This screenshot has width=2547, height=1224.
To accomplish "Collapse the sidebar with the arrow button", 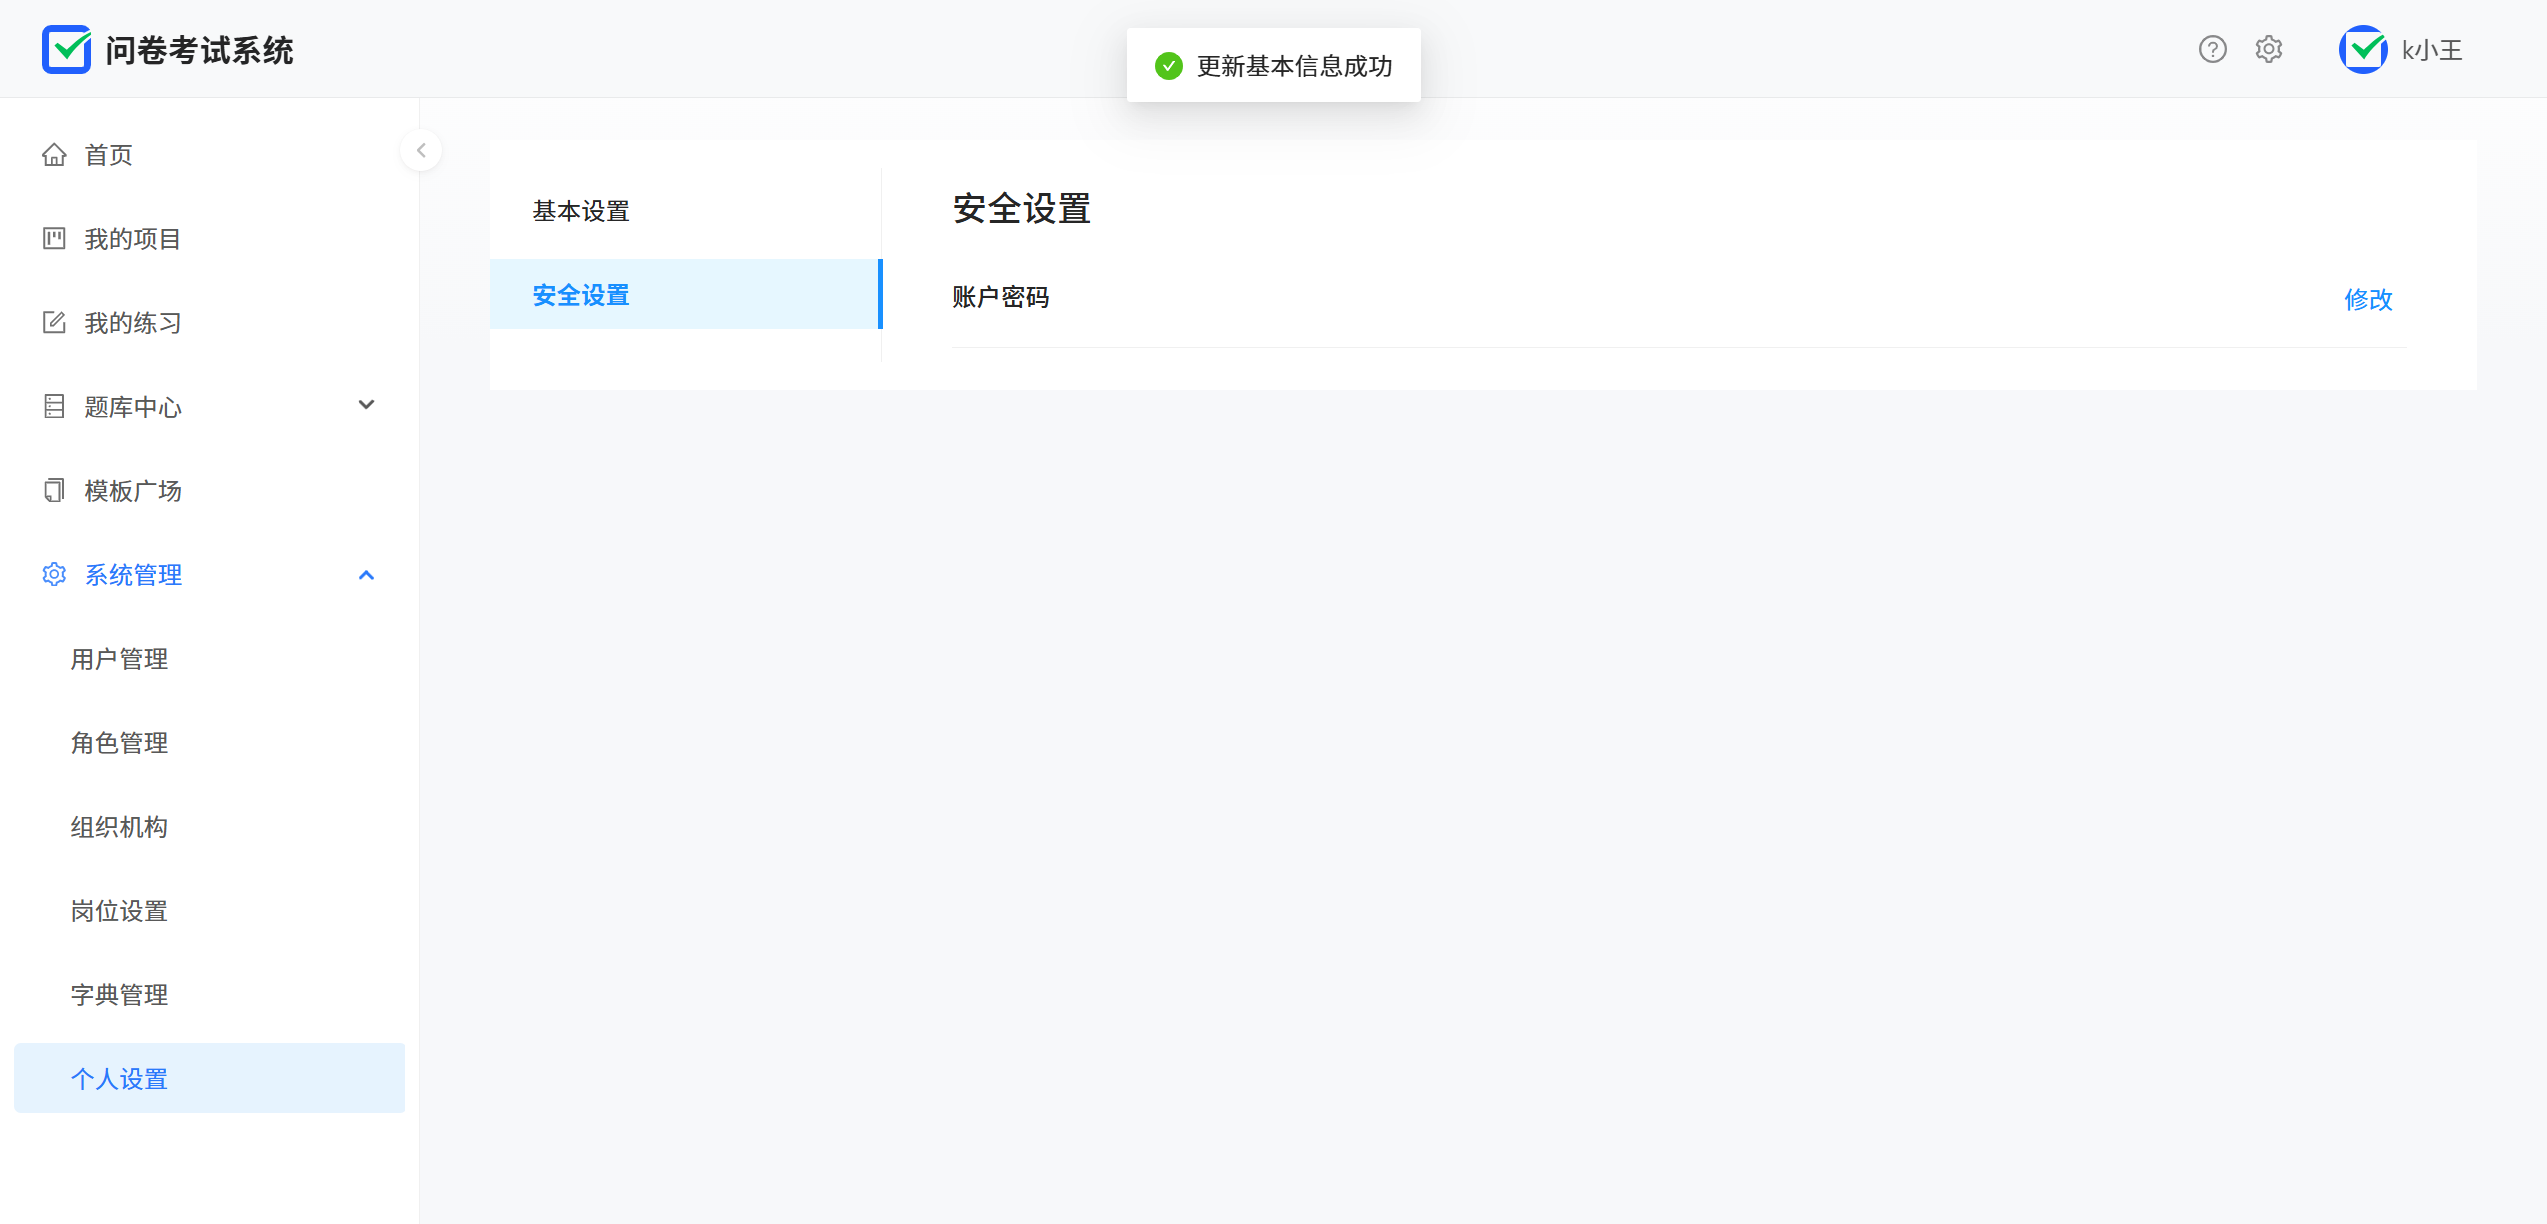I will tap(421, 151).
